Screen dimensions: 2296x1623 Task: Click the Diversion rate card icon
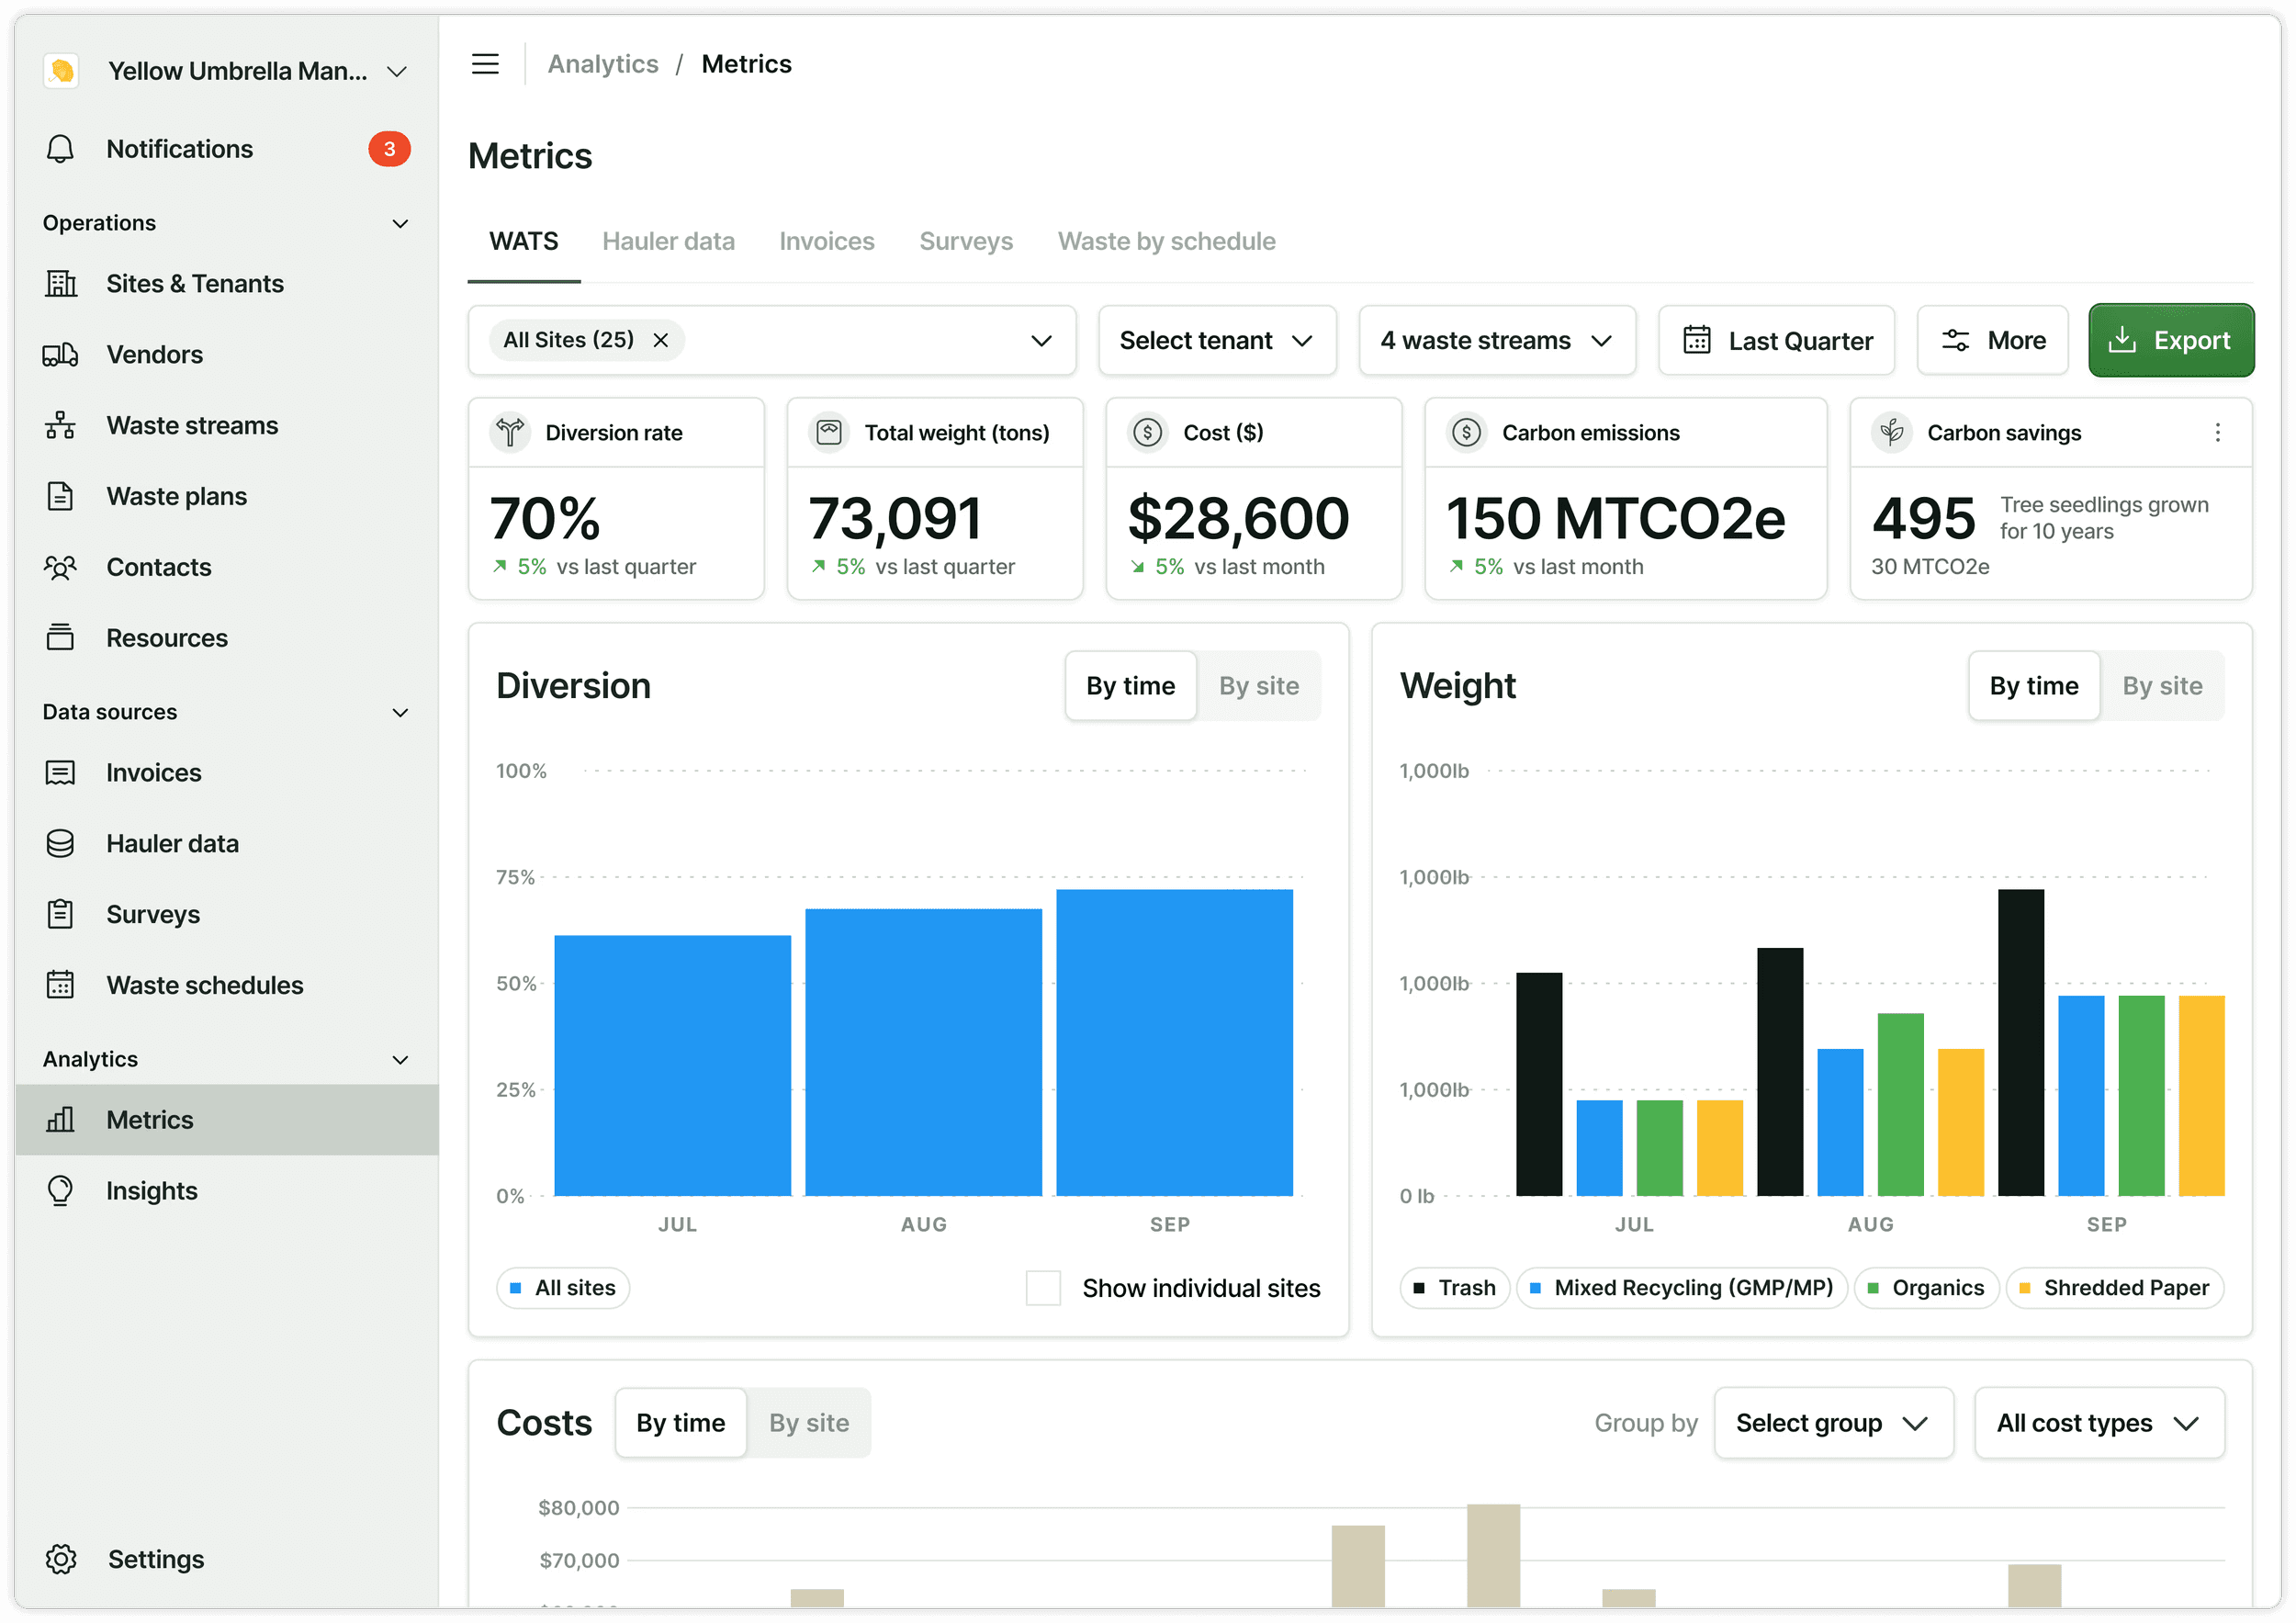510,433
